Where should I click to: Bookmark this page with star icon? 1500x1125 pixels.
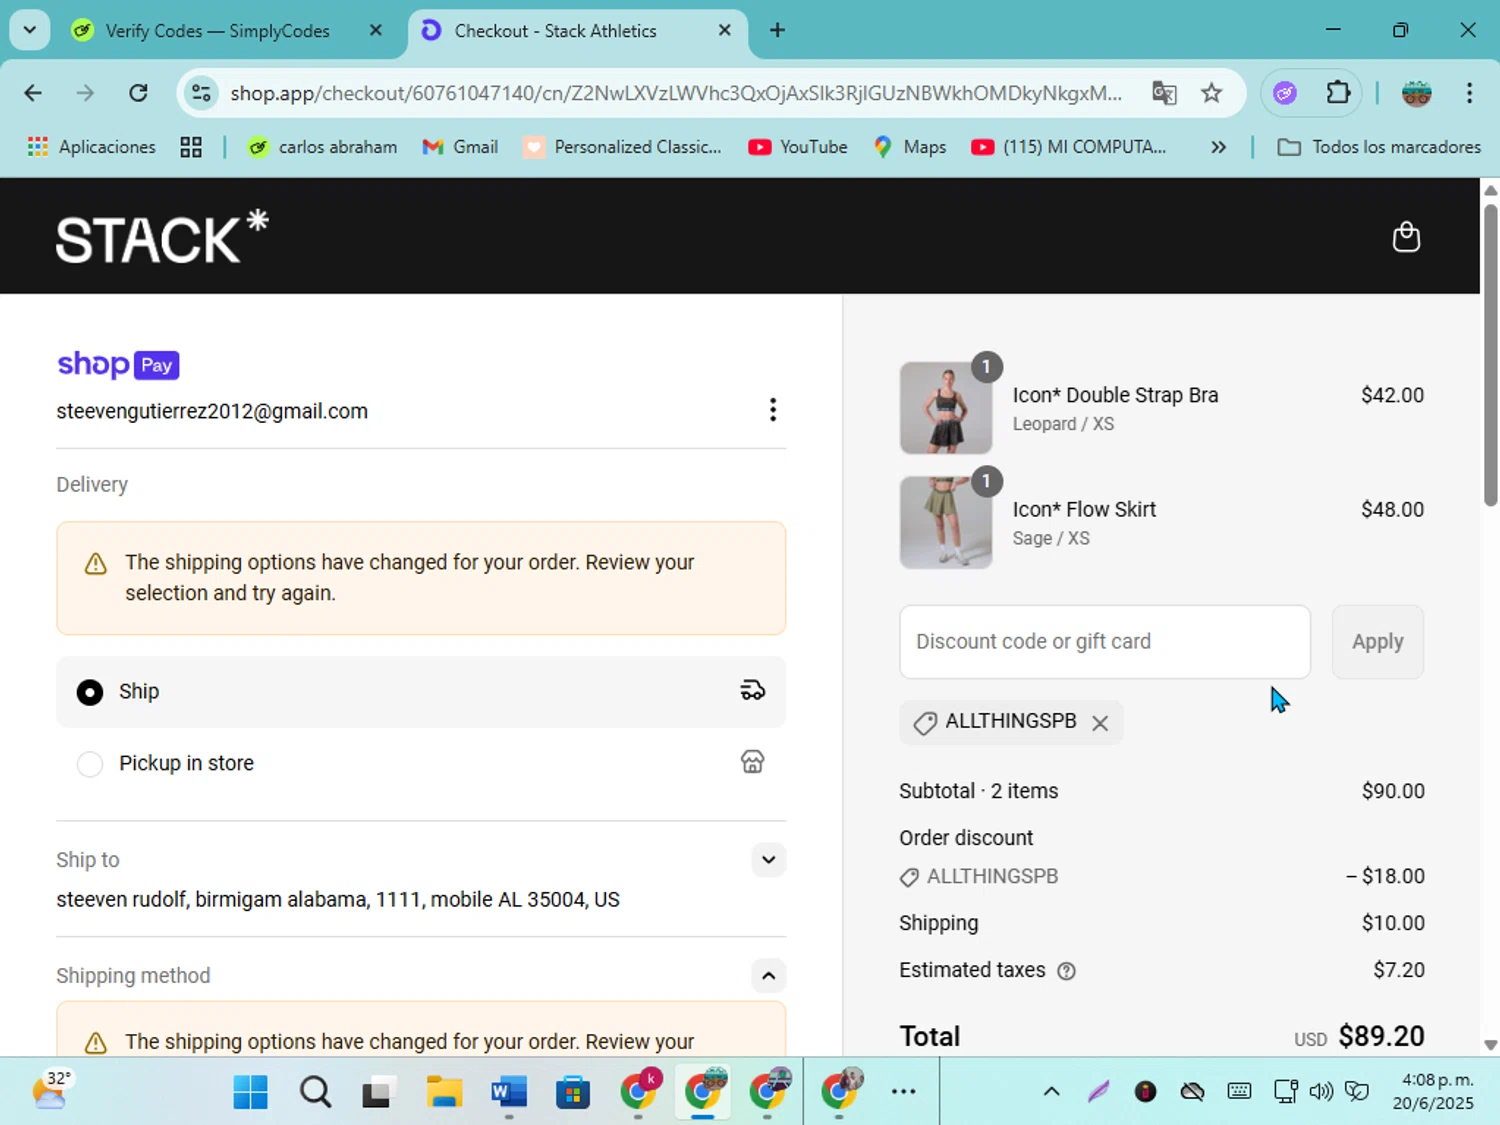point(1211,93)
